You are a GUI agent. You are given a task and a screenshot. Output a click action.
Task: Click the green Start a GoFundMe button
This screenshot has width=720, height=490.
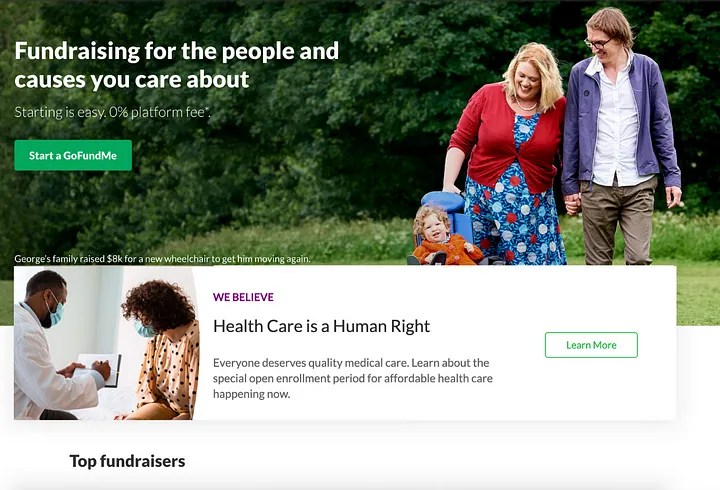click(x=73, y=155)
